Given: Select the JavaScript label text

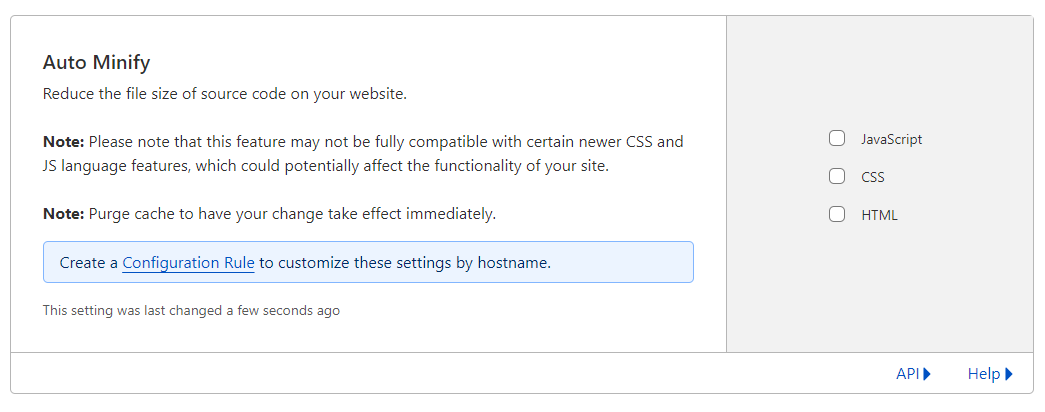Looking at the screenshot, I should [892, 139].
